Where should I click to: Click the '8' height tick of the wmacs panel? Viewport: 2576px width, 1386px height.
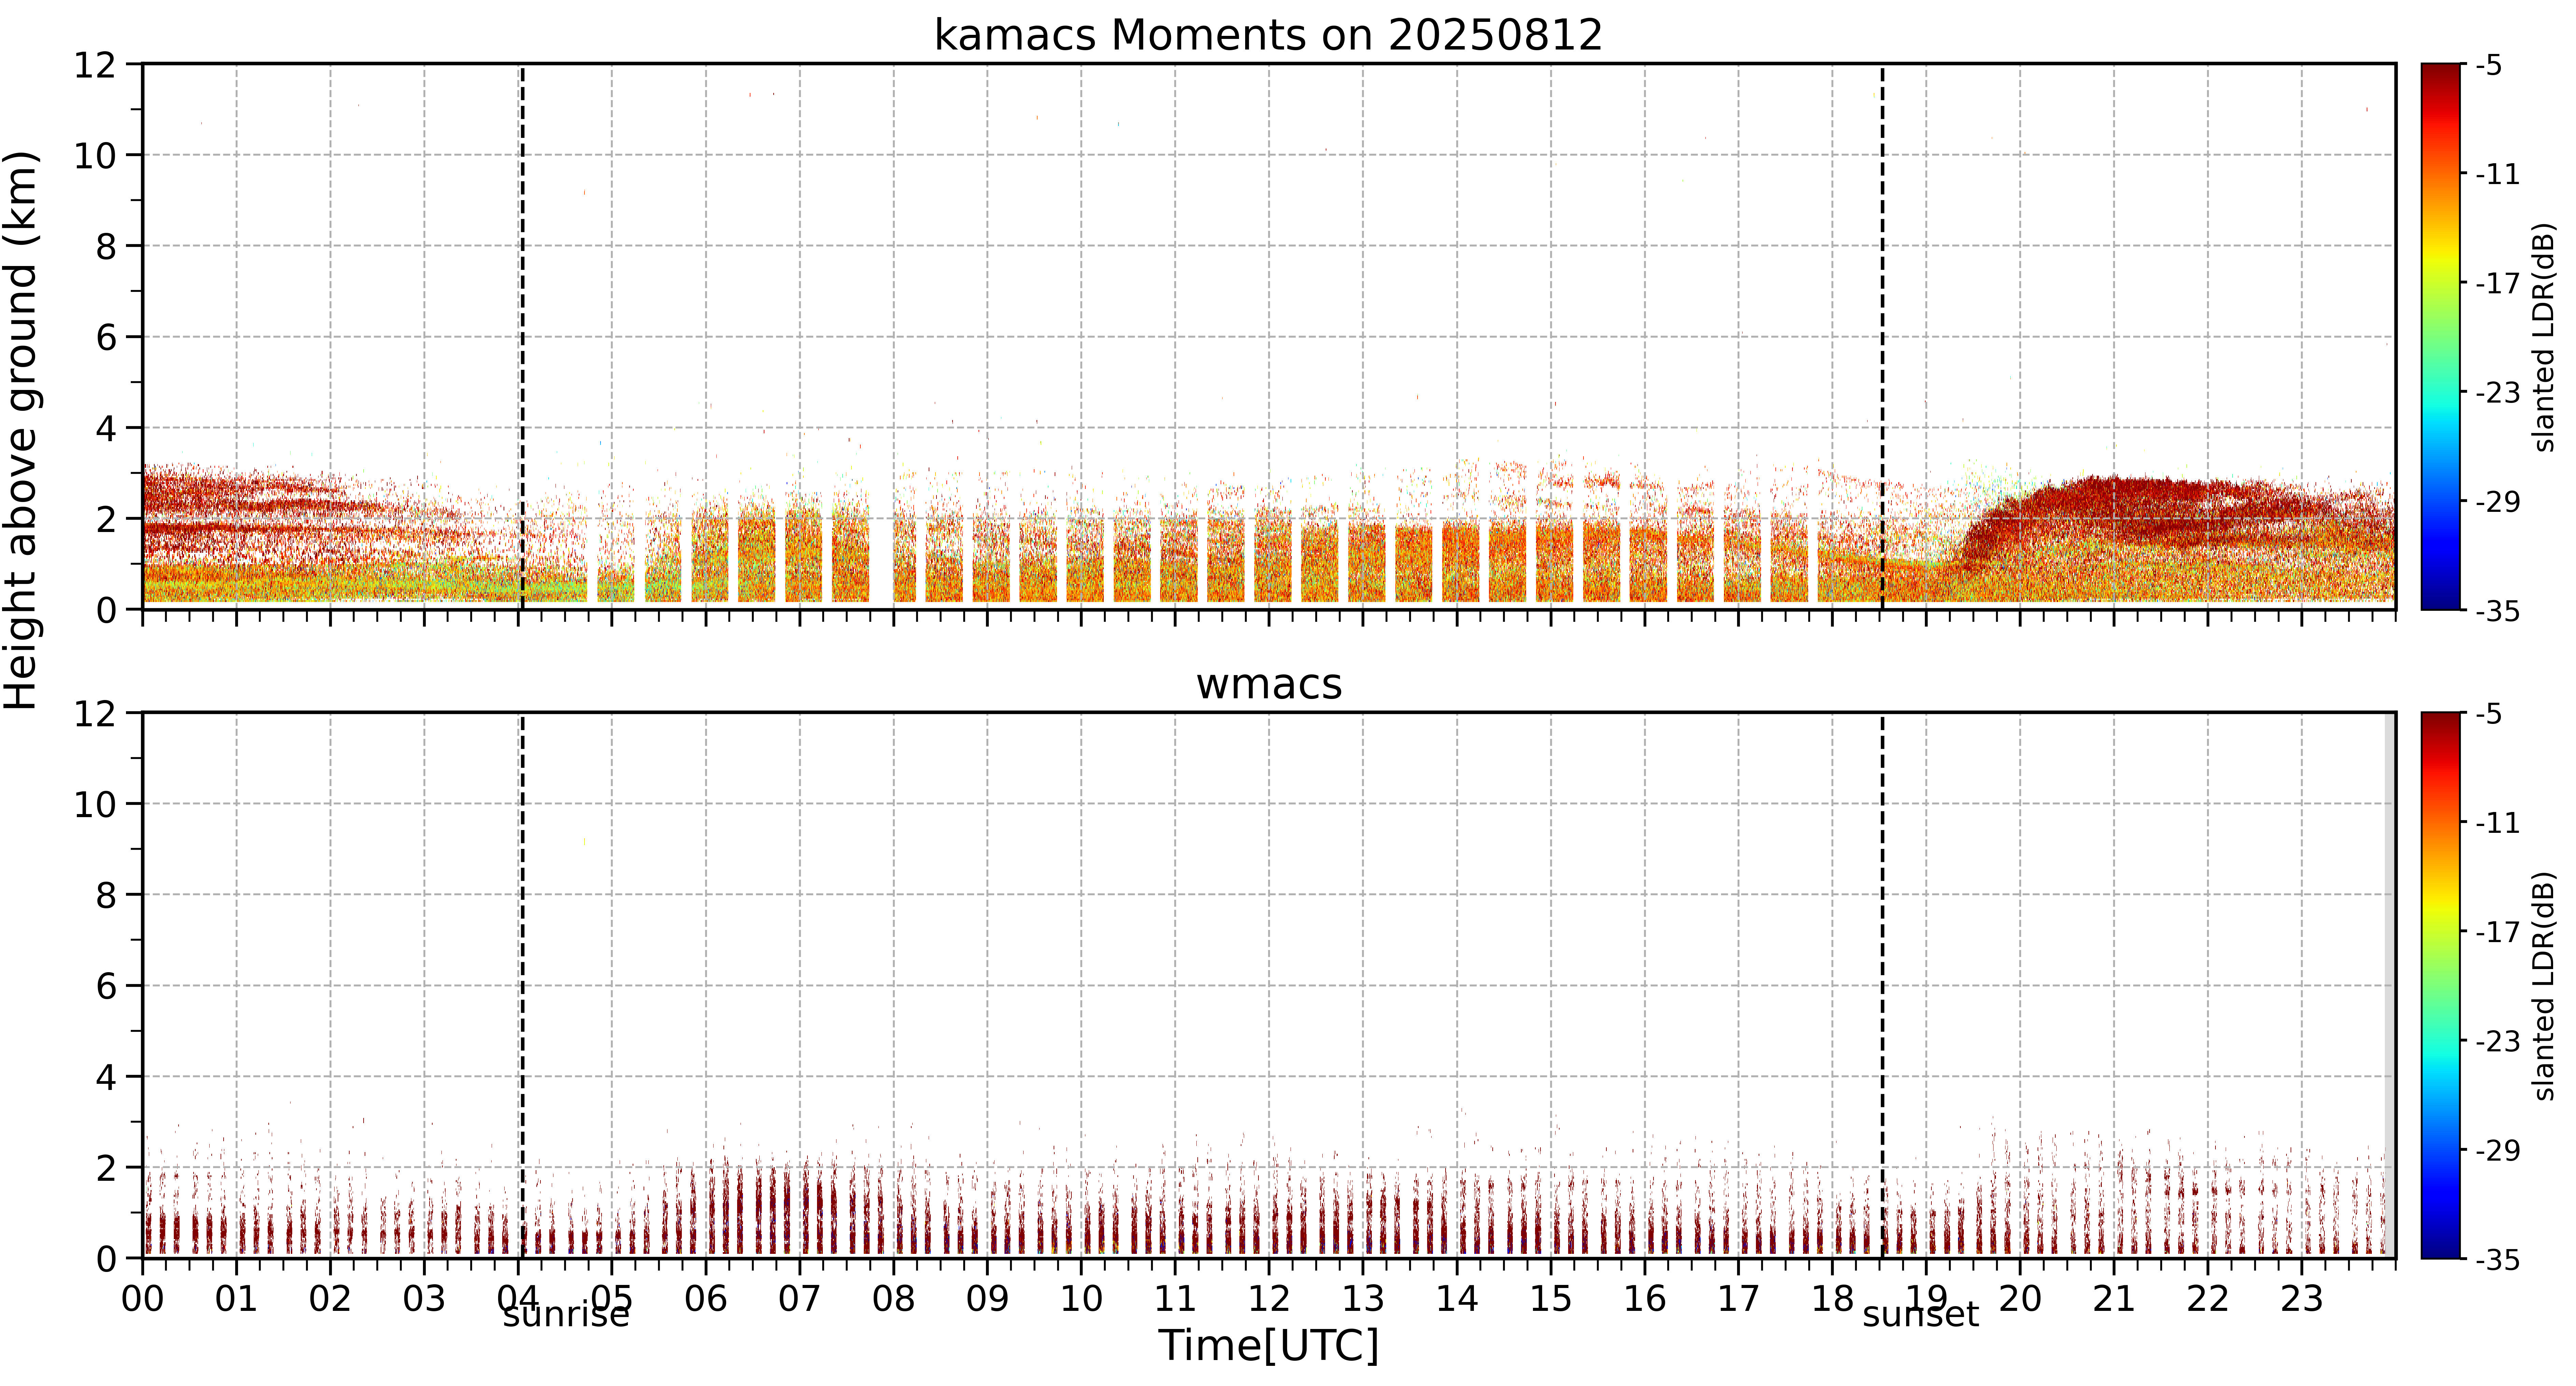pyautogui.click(x=106, y=895)
